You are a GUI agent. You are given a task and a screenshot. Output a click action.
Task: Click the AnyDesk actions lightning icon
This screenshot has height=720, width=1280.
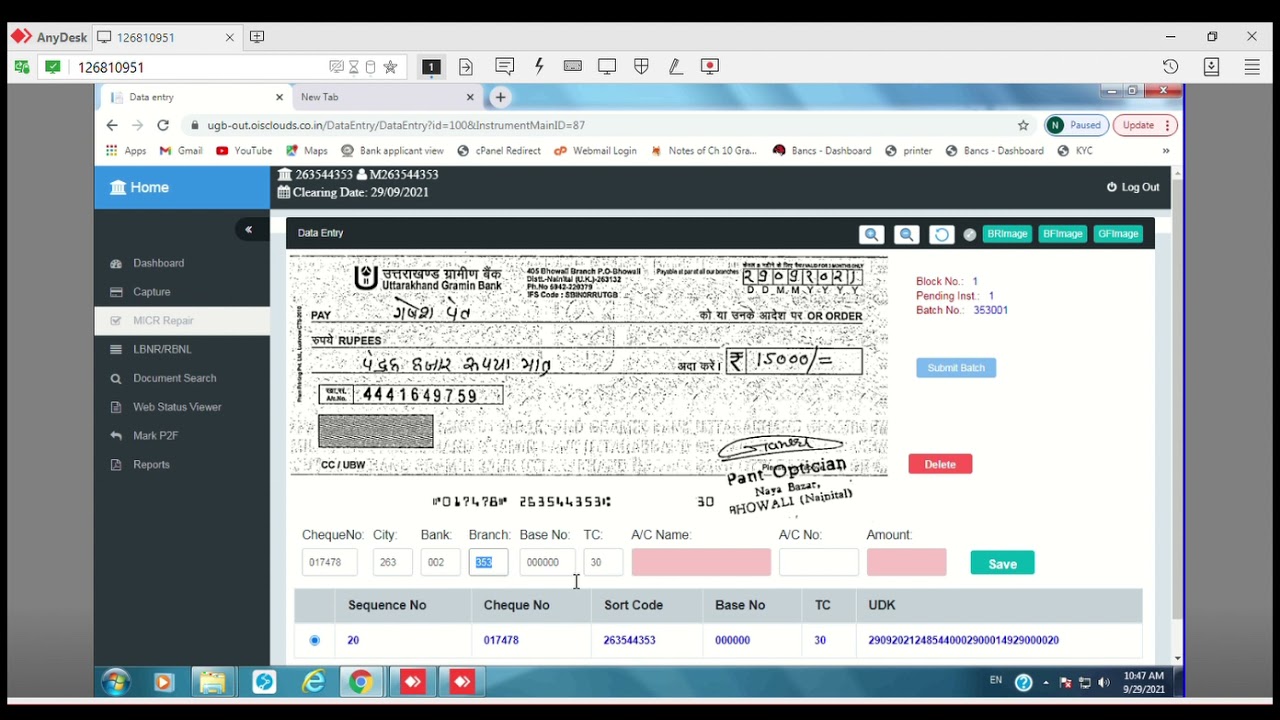[x=539, y=66]
